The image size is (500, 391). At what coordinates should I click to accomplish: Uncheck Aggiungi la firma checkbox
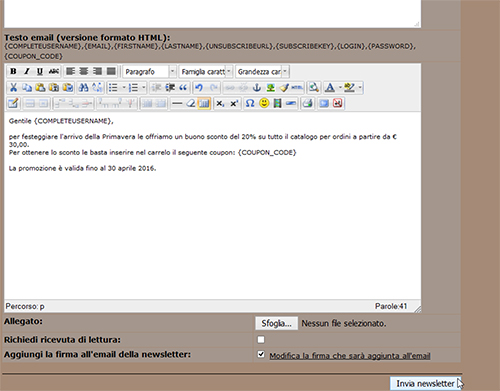coord(261,354)
